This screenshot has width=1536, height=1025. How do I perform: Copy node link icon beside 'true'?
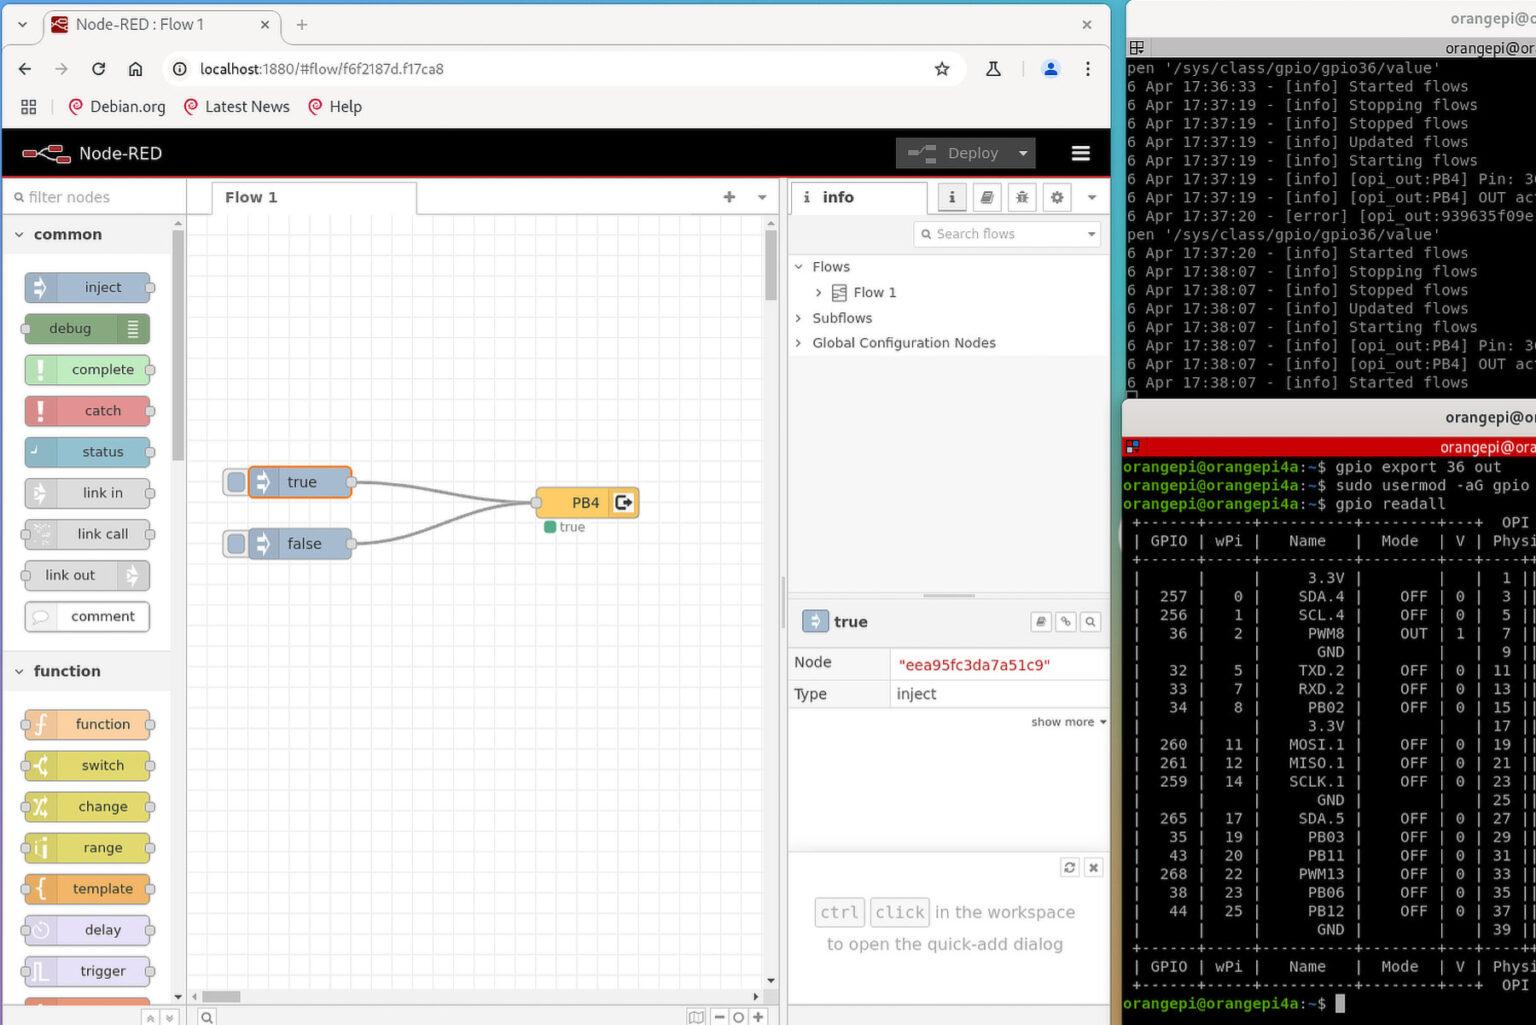[1066, 622]
